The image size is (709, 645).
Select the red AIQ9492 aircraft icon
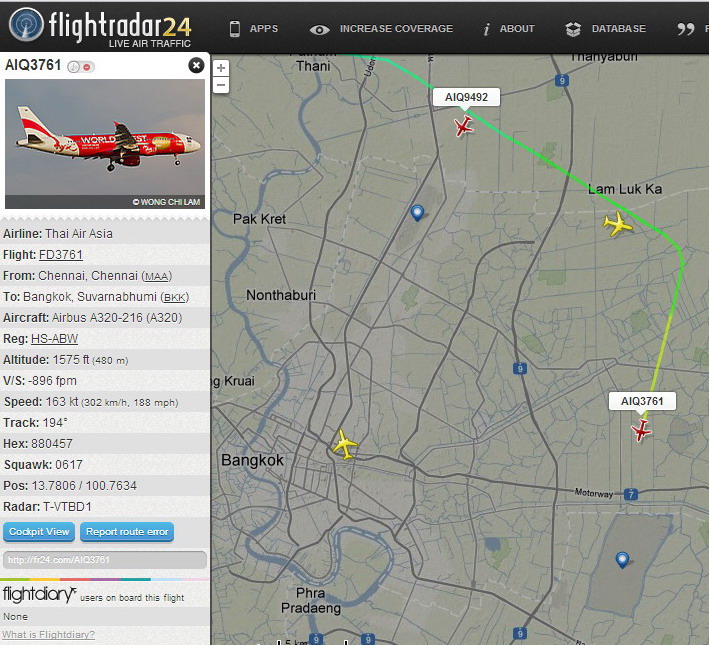463,126
